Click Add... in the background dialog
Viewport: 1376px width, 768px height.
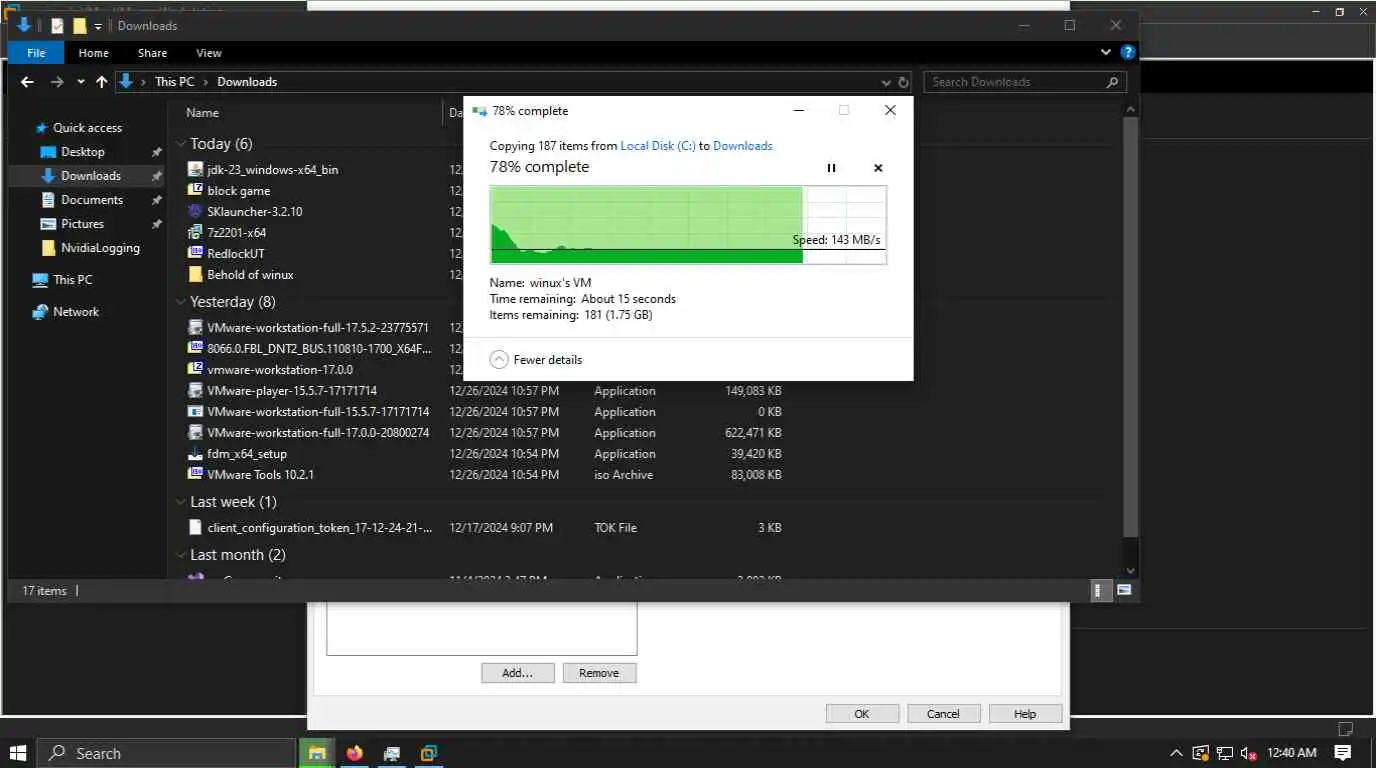pos(517,673)
